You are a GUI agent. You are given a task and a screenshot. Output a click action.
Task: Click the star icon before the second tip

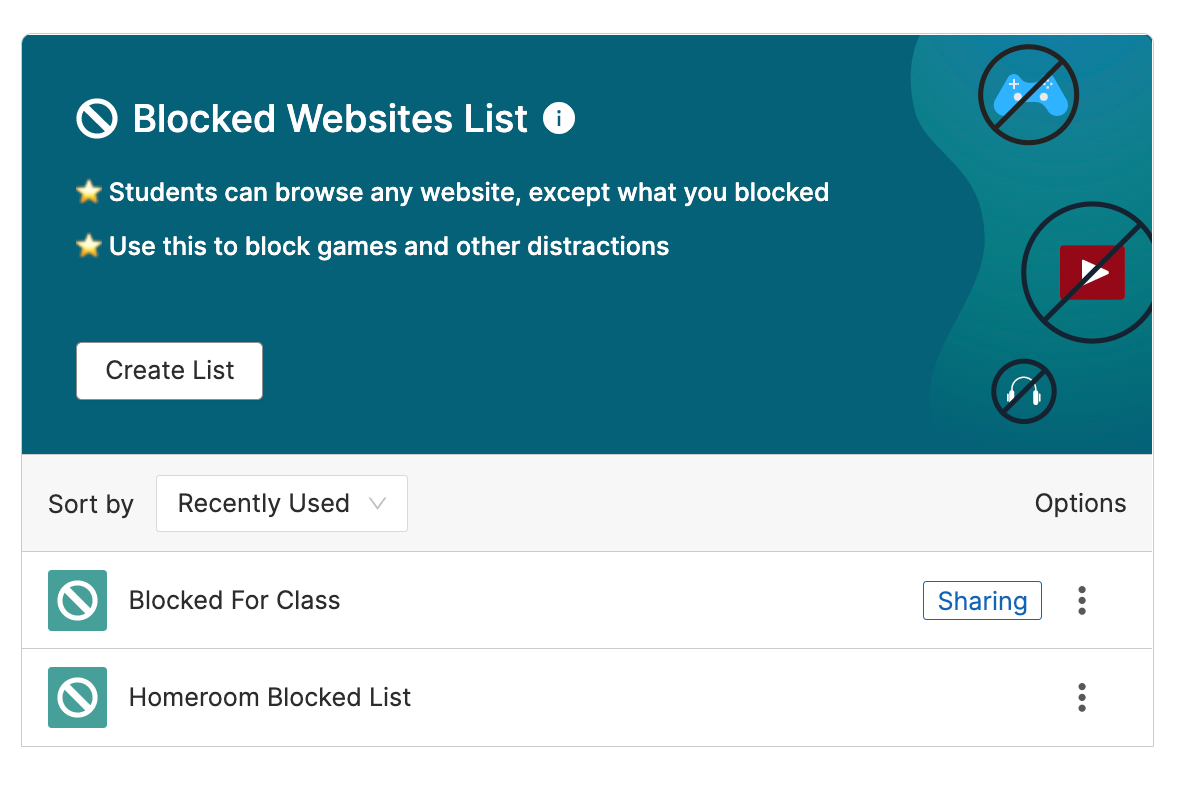[x=89, y=245]
